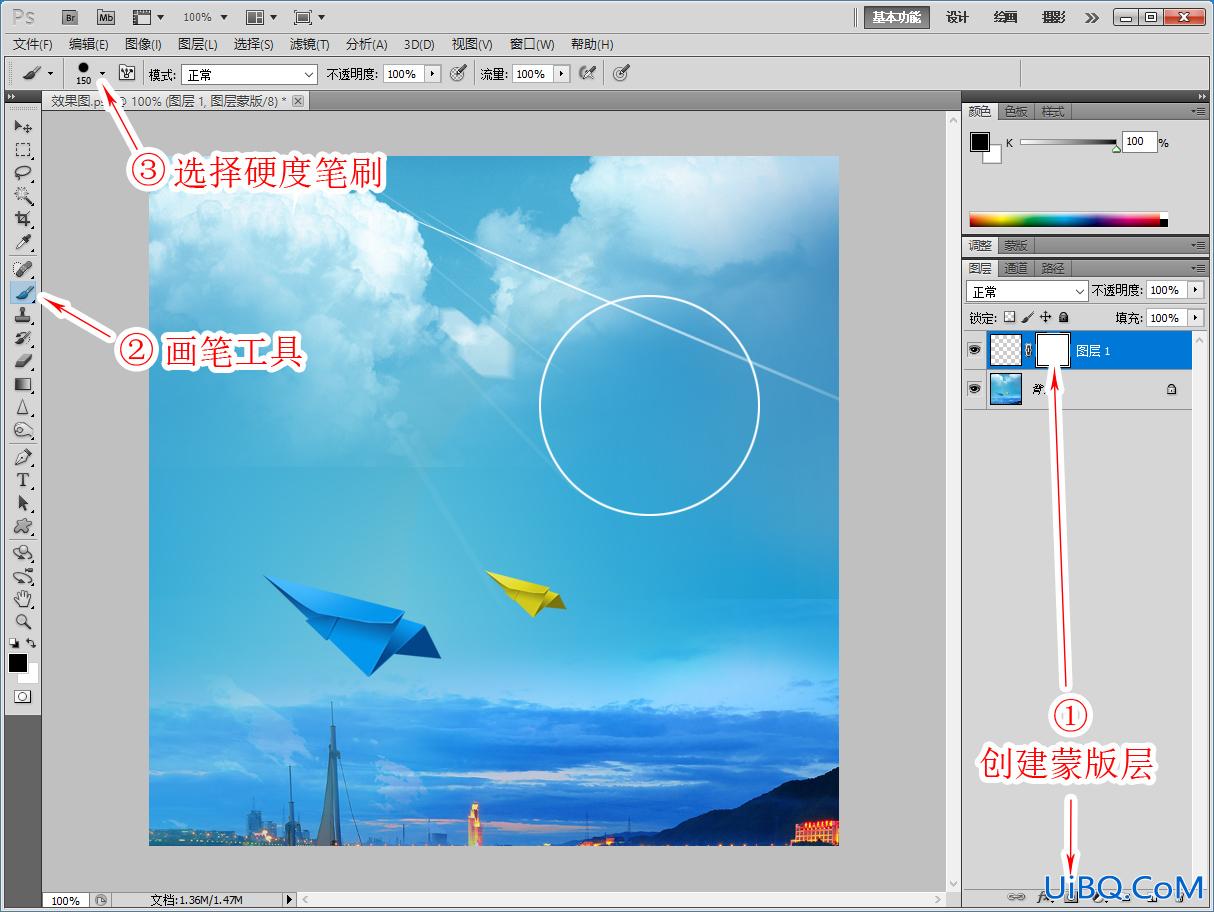The height and width of the screenshot is (912, 1214).
Task: Select the 设计 workspace
Action: coord(958,17)
